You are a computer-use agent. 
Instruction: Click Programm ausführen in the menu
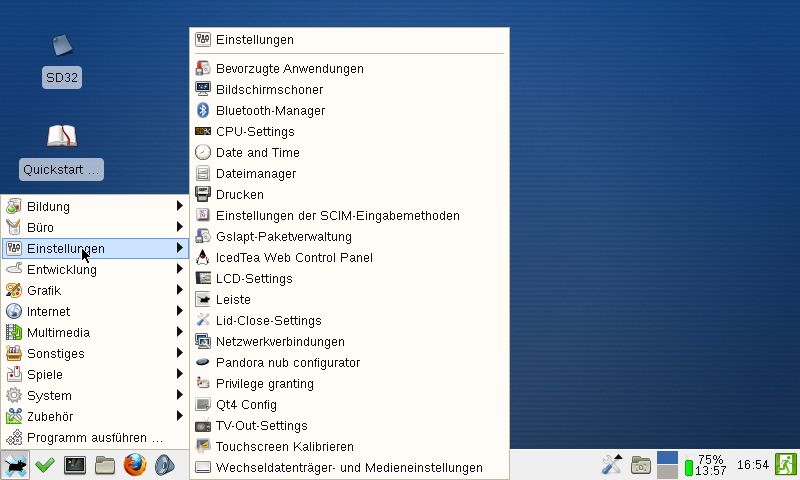pyautogui.click(x=94, y=438)
